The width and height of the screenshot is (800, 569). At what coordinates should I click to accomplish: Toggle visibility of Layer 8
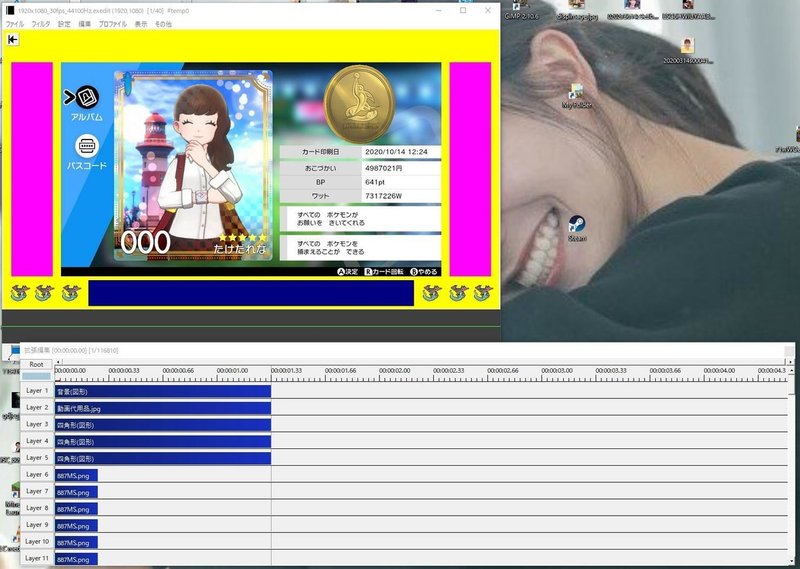37,508
